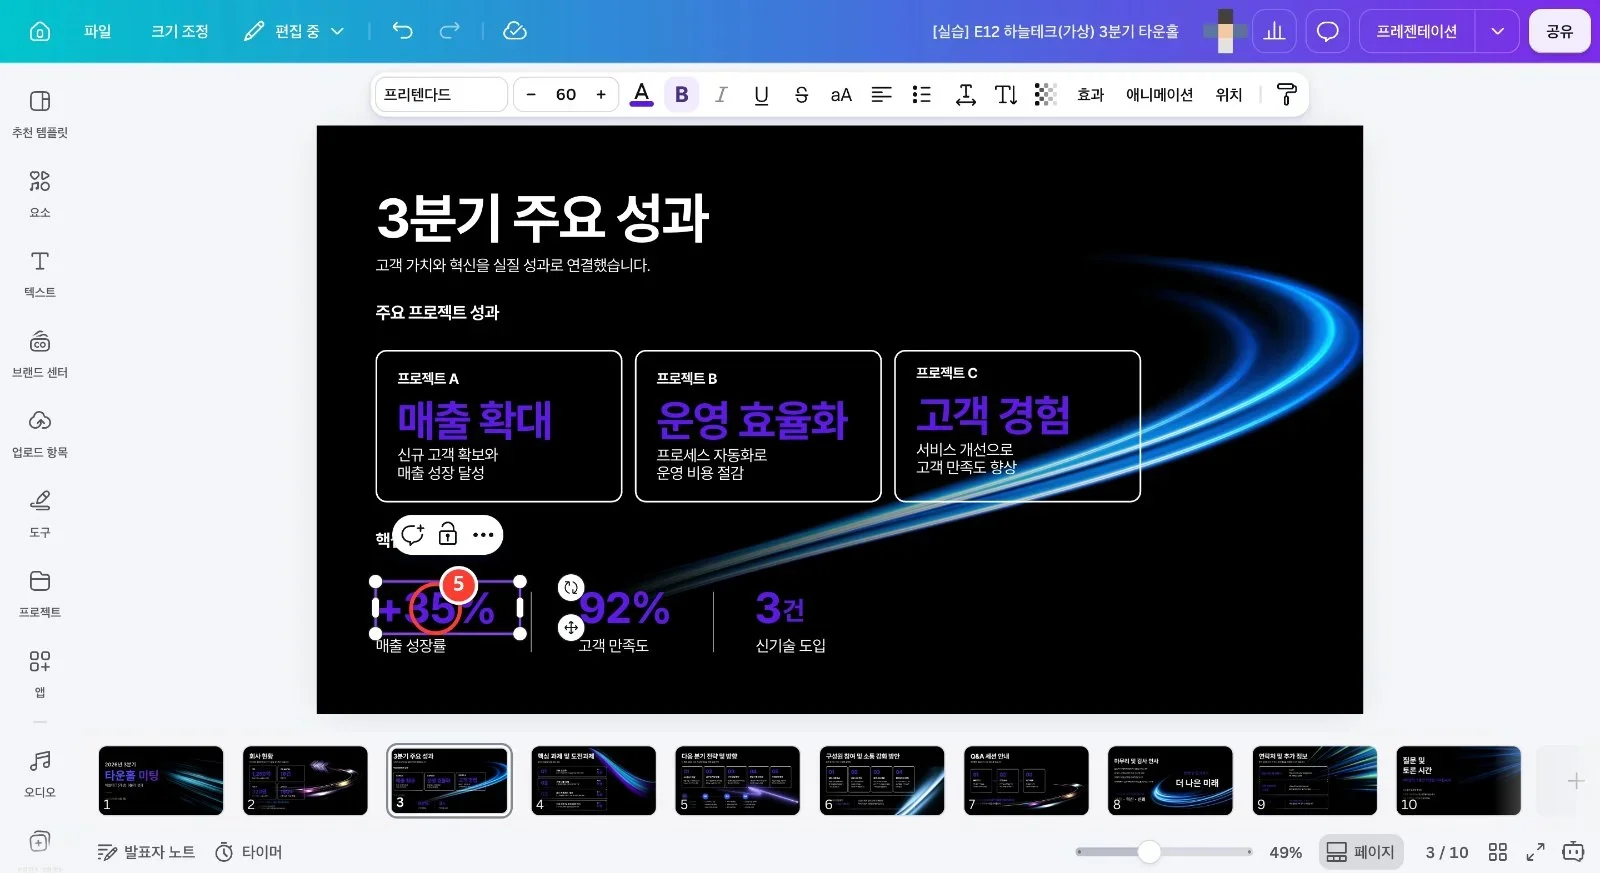Screen dimensions: 1600x873
Task: Switch to vertical text
Action: (1006, 94)
